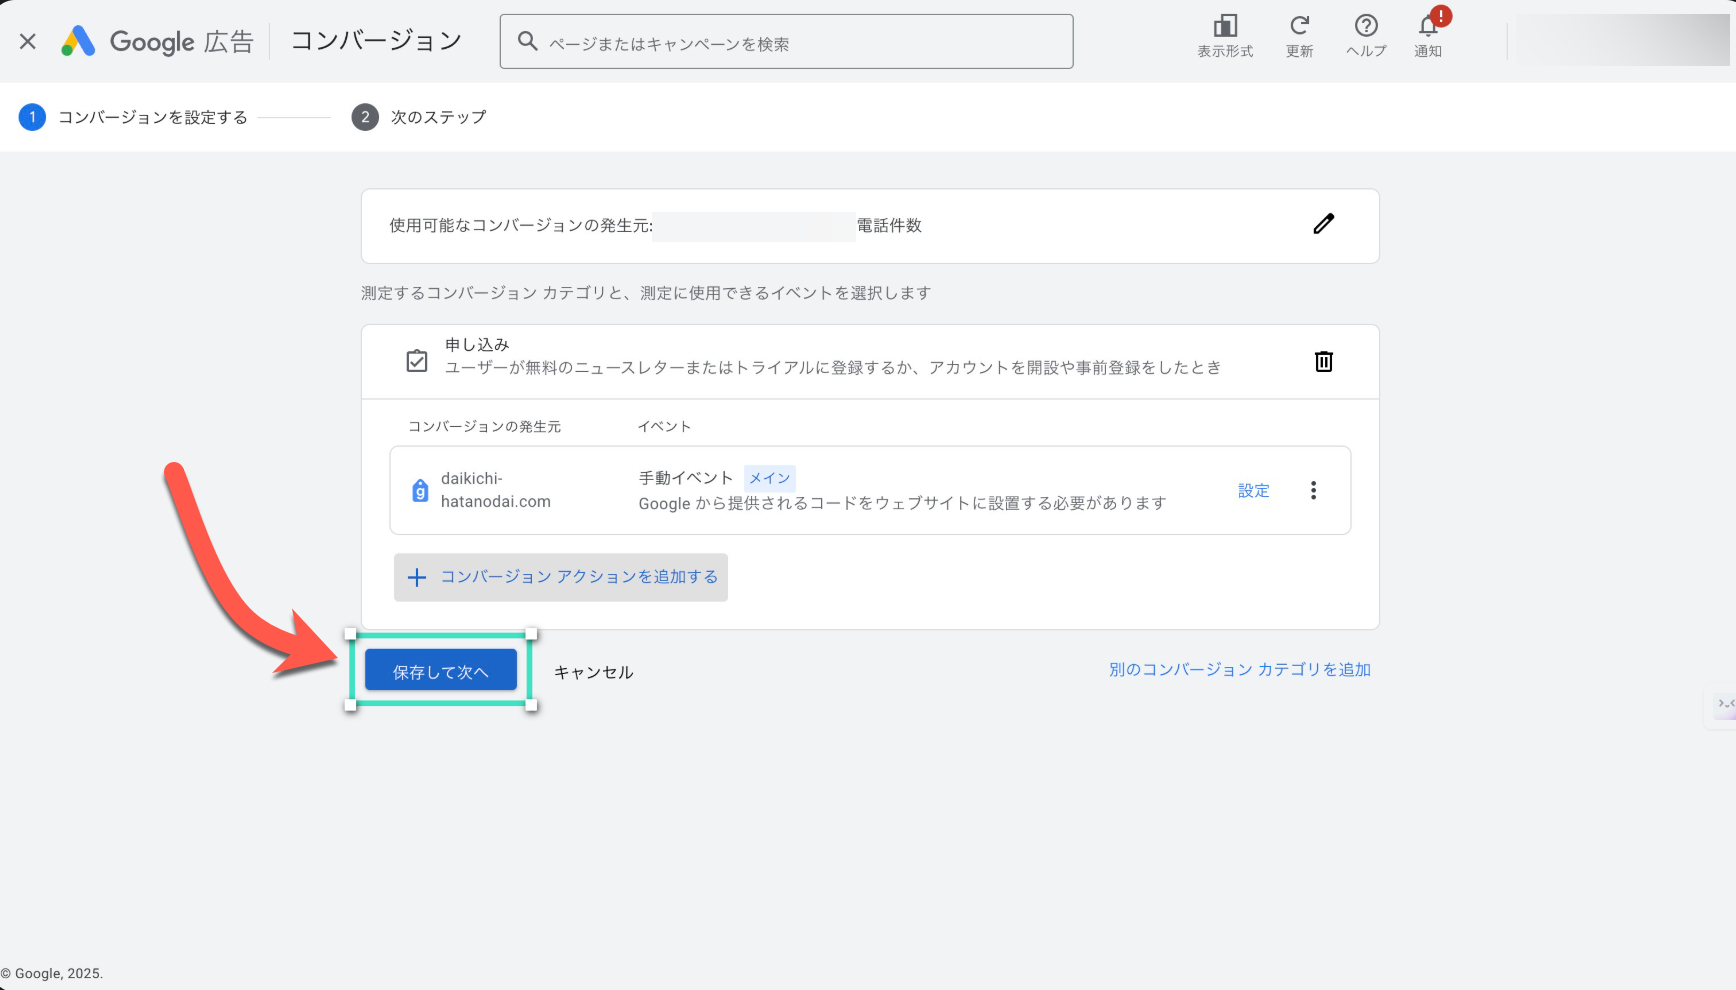Click the search field for pages or campaigns
The image size is (1736, 990).
point(786,42)
